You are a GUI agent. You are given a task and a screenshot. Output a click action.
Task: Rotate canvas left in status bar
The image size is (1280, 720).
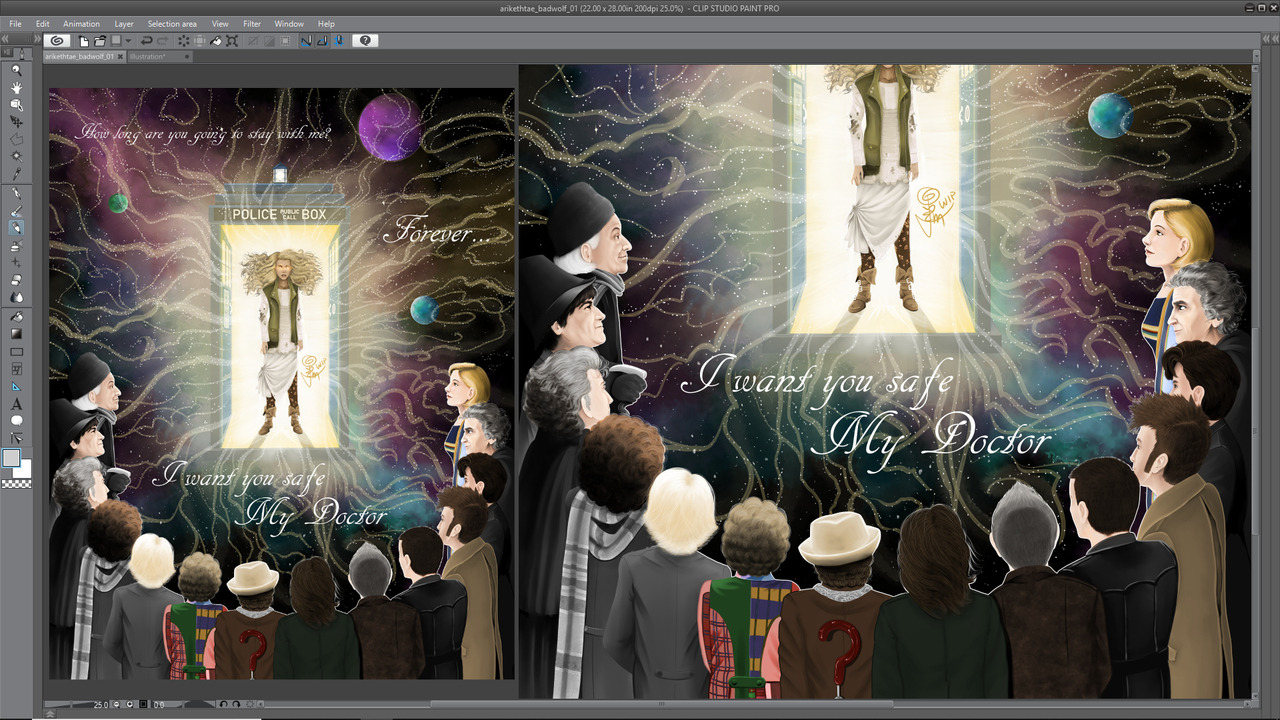pos(224,704)
